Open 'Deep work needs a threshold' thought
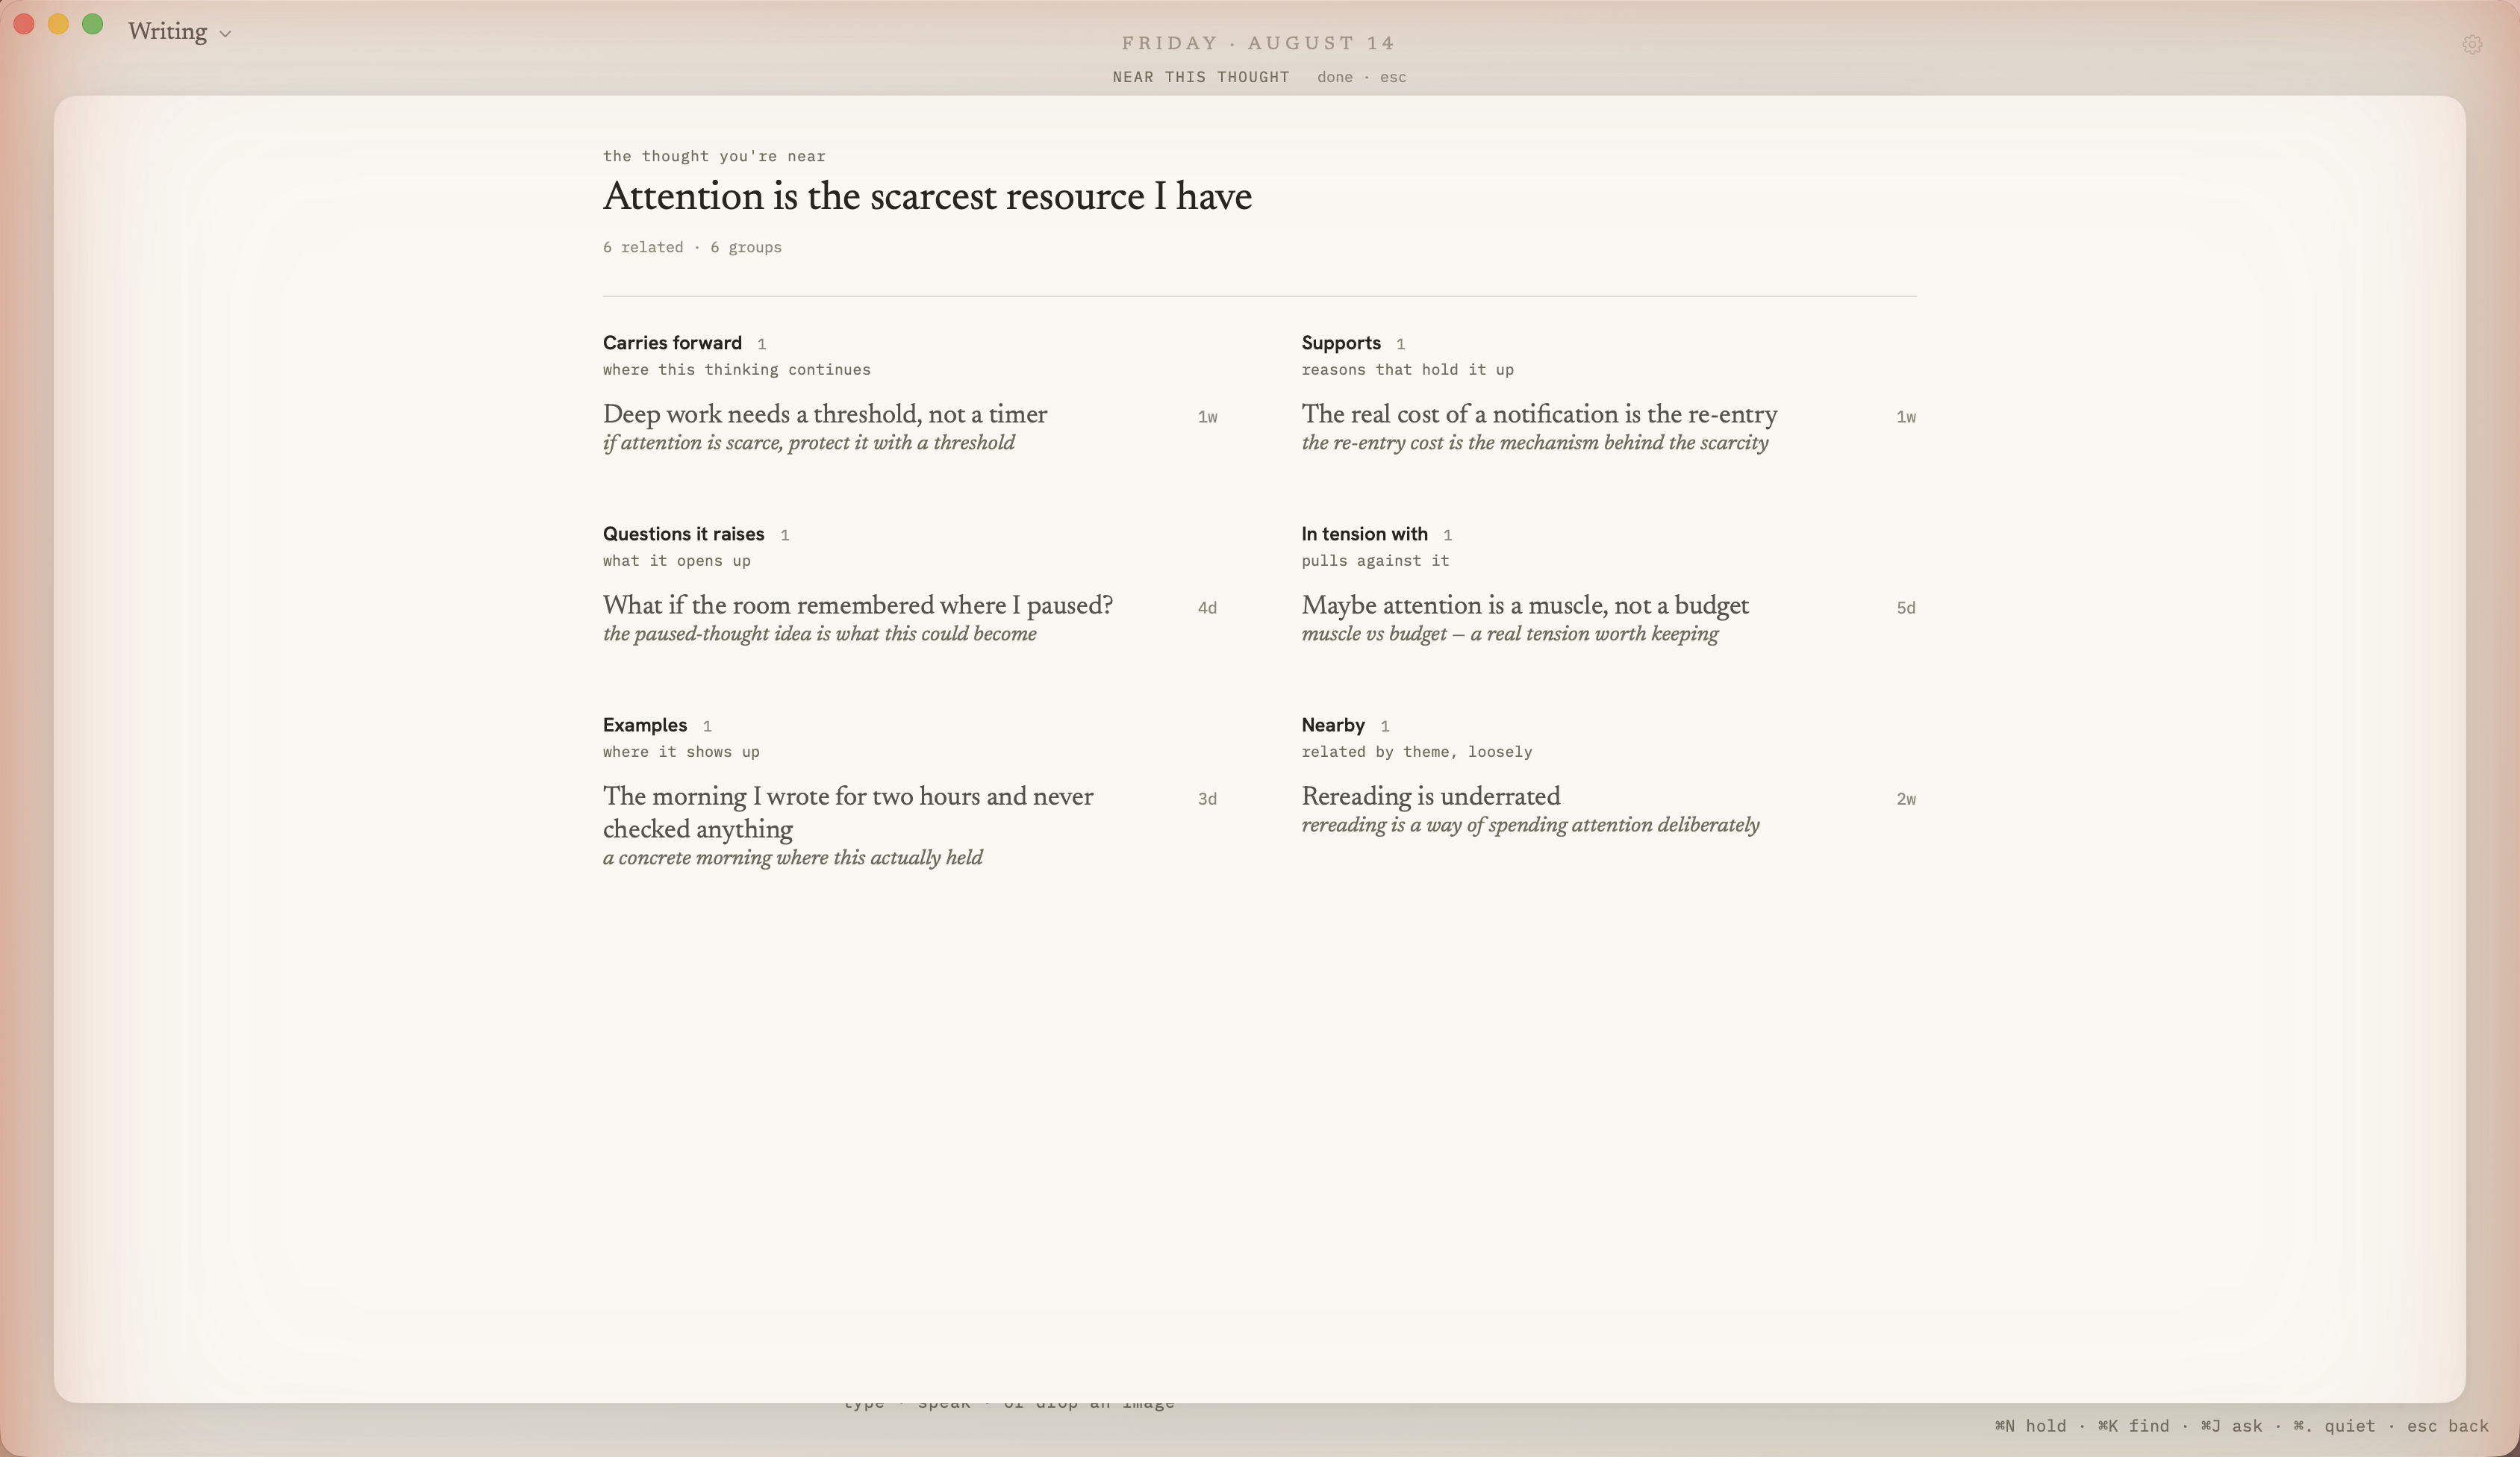 [x=825, y=414]
